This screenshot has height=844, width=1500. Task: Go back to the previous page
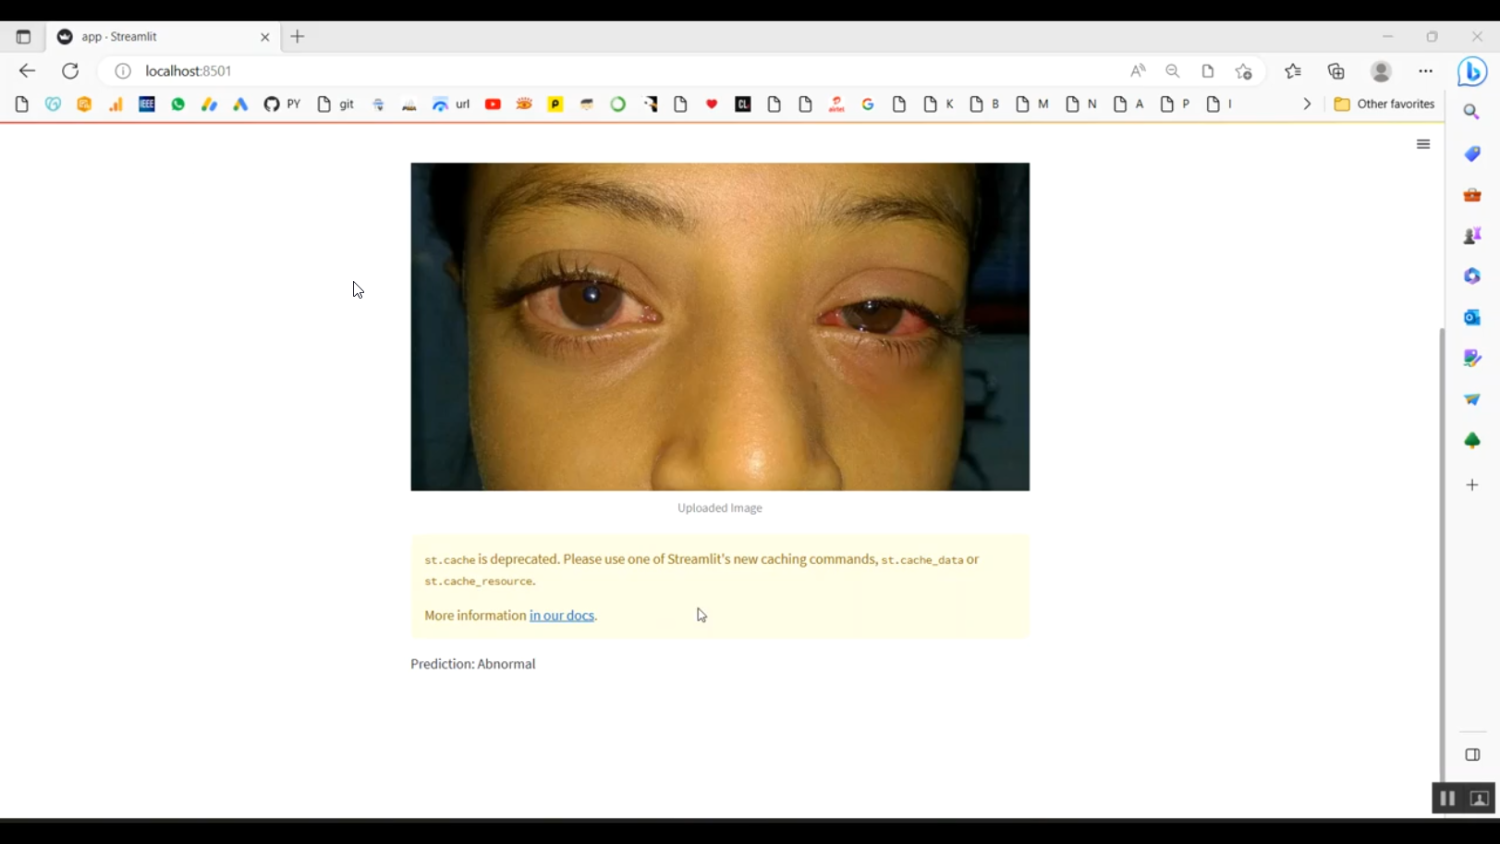(x=27, y=71)
